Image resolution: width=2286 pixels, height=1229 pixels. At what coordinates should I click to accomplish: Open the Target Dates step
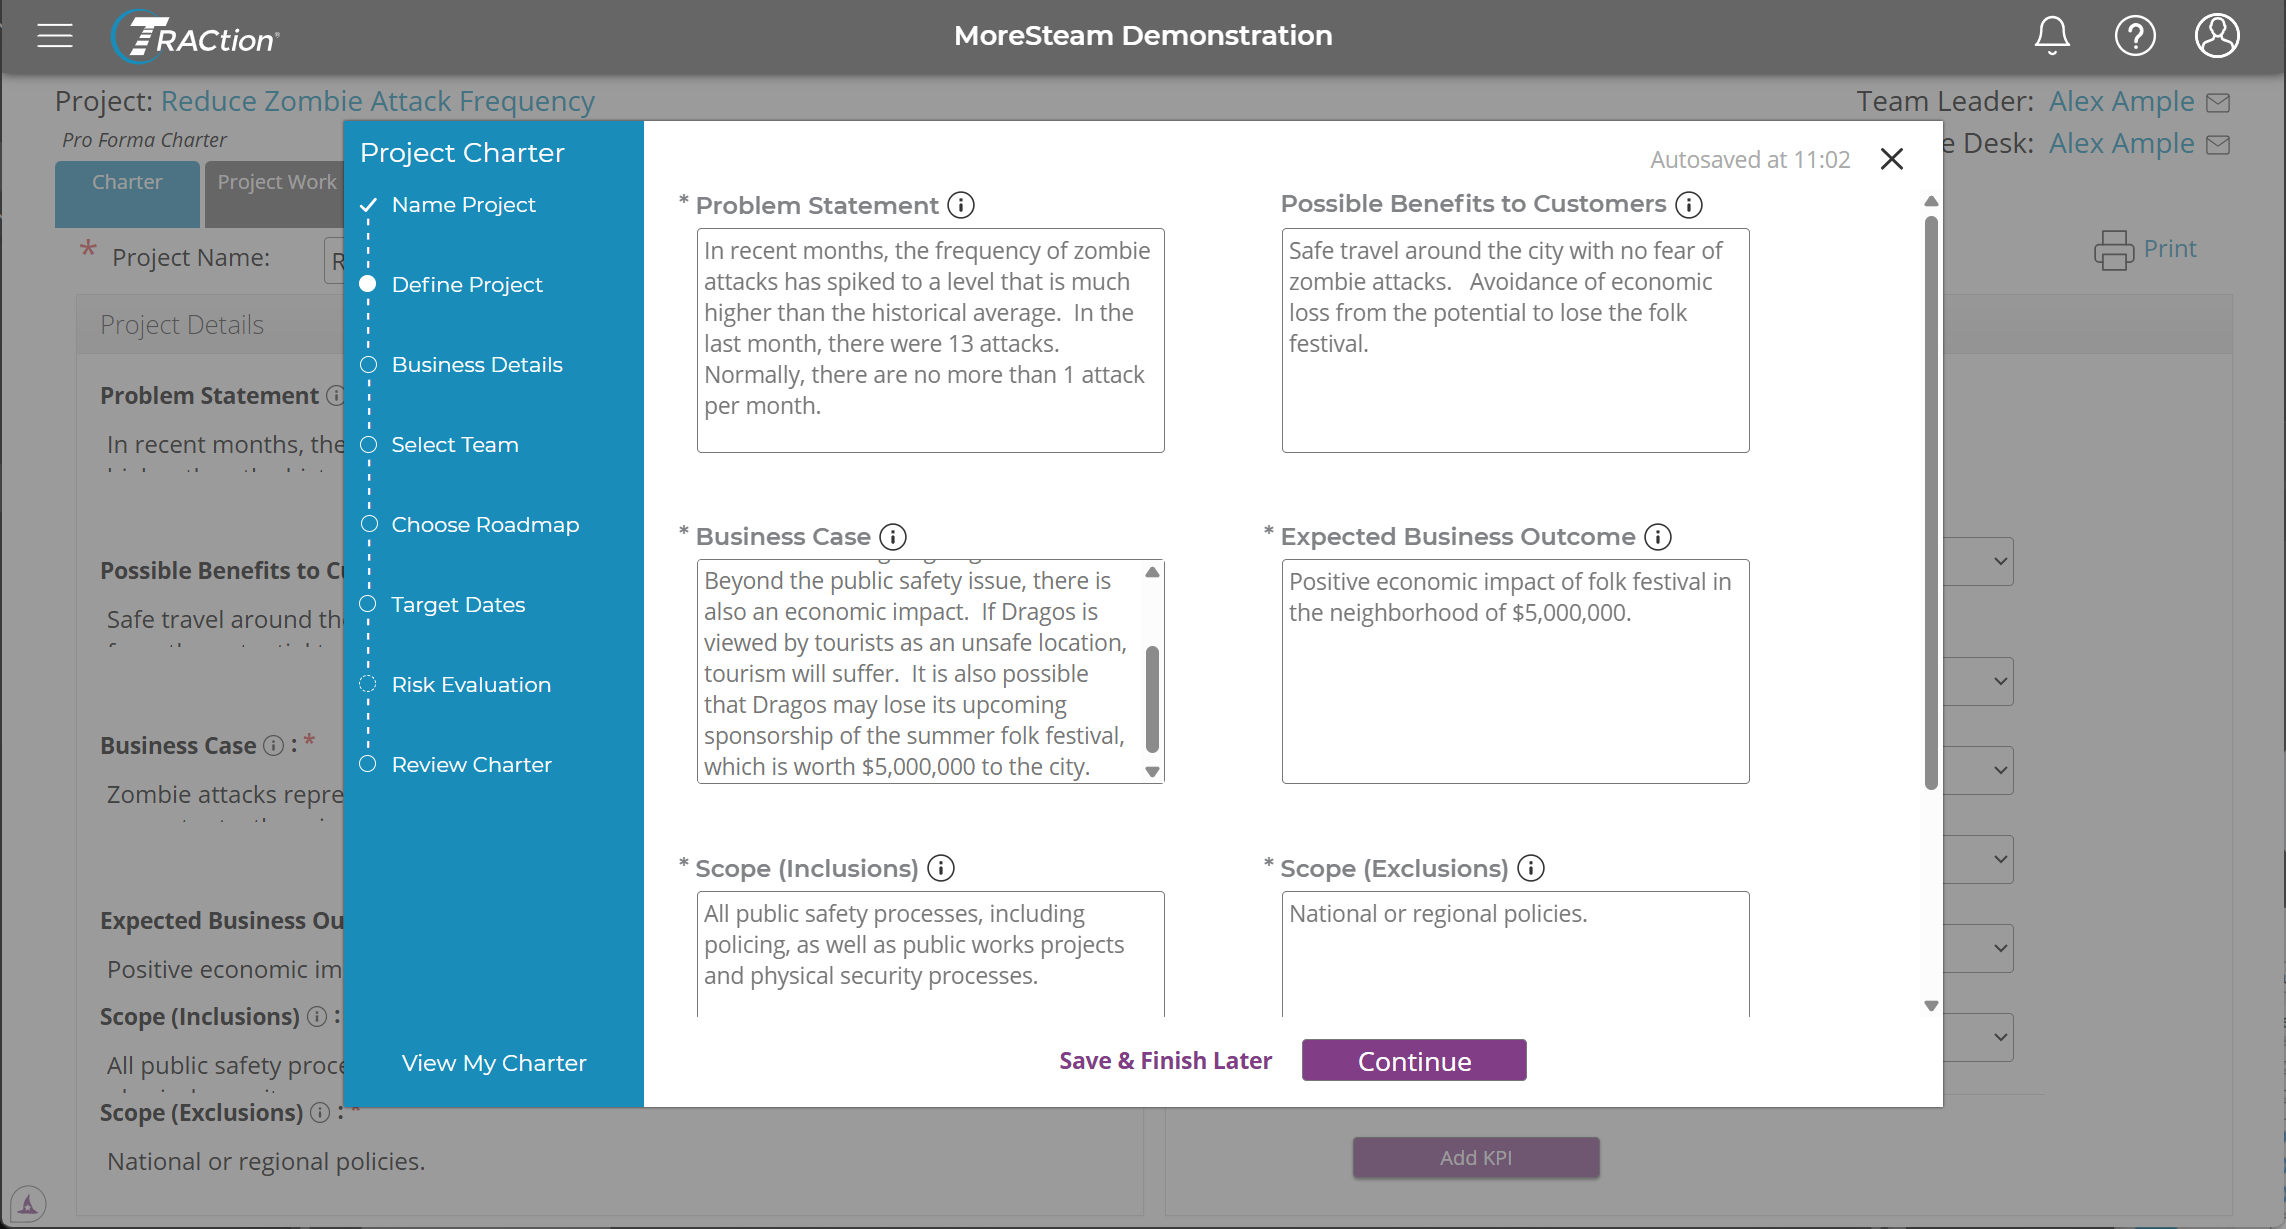458,605
